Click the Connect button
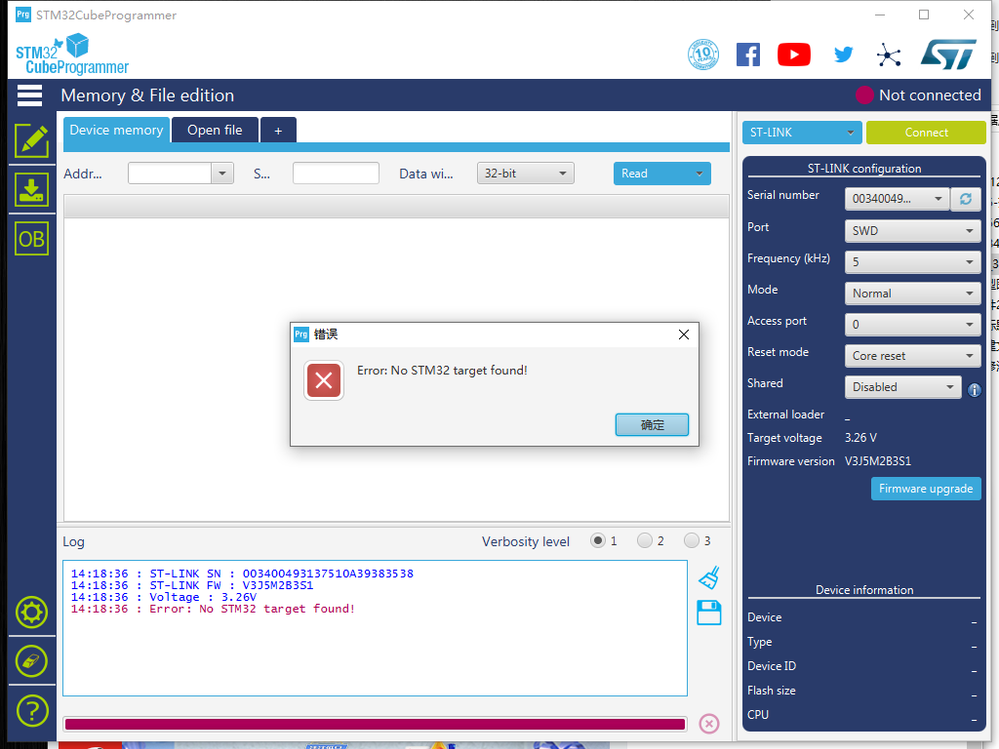Viewport: 999px width, 749px height. point(926,132)
